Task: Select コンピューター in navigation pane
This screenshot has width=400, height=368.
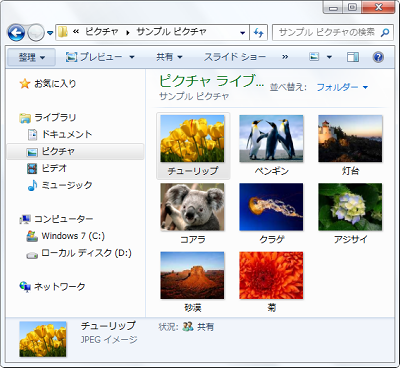Action: (x=64, y=219)
